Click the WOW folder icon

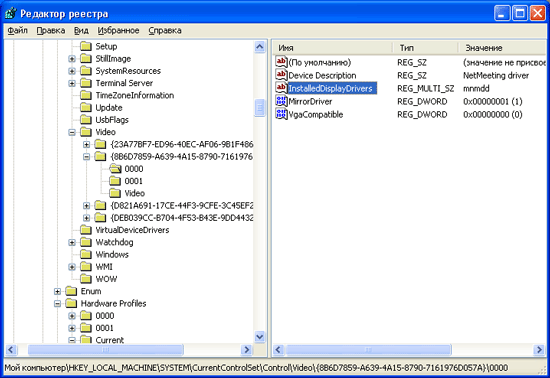click(x=86, y=279)
